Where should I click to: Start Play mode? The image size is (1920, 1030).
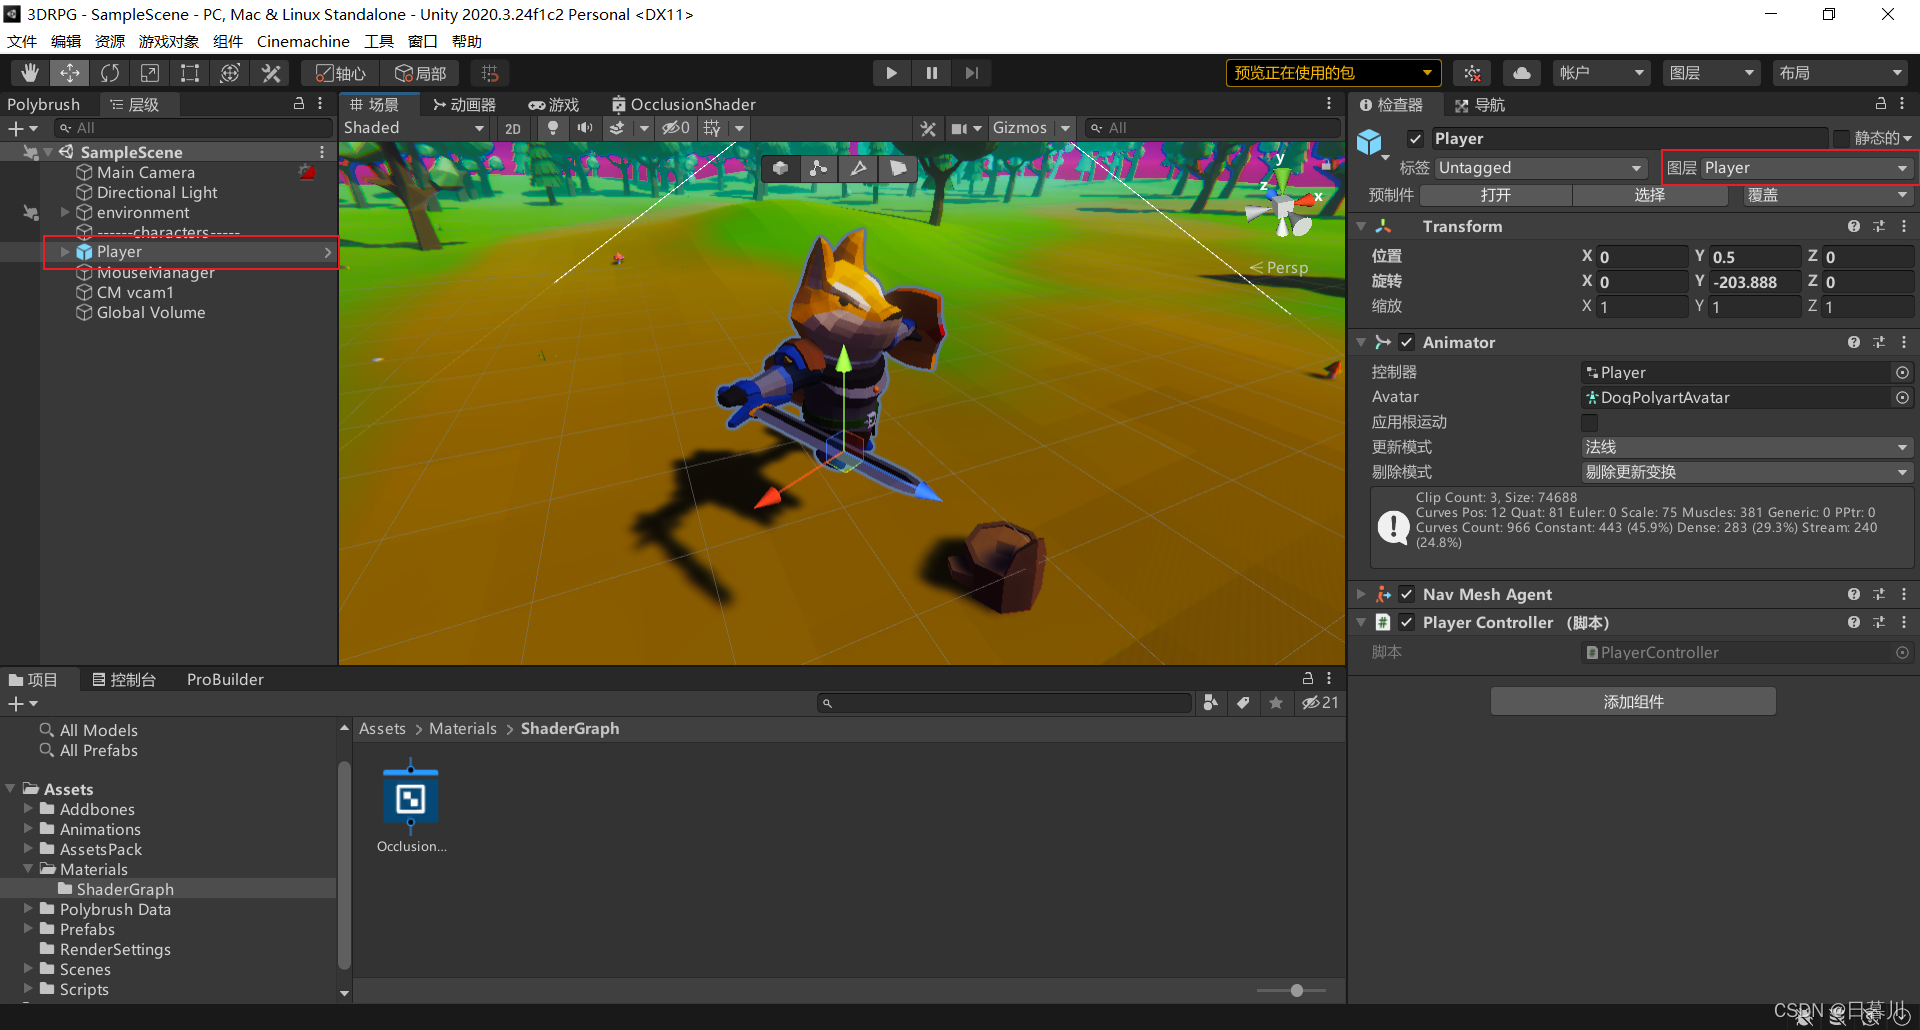pos(891,73)
